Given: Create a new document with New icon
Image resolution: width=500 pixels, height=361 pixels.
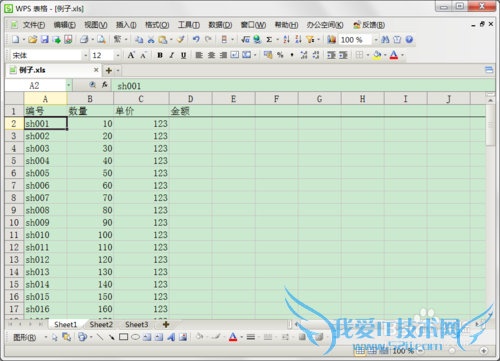Looking at the screenshot, I should 15,39.
